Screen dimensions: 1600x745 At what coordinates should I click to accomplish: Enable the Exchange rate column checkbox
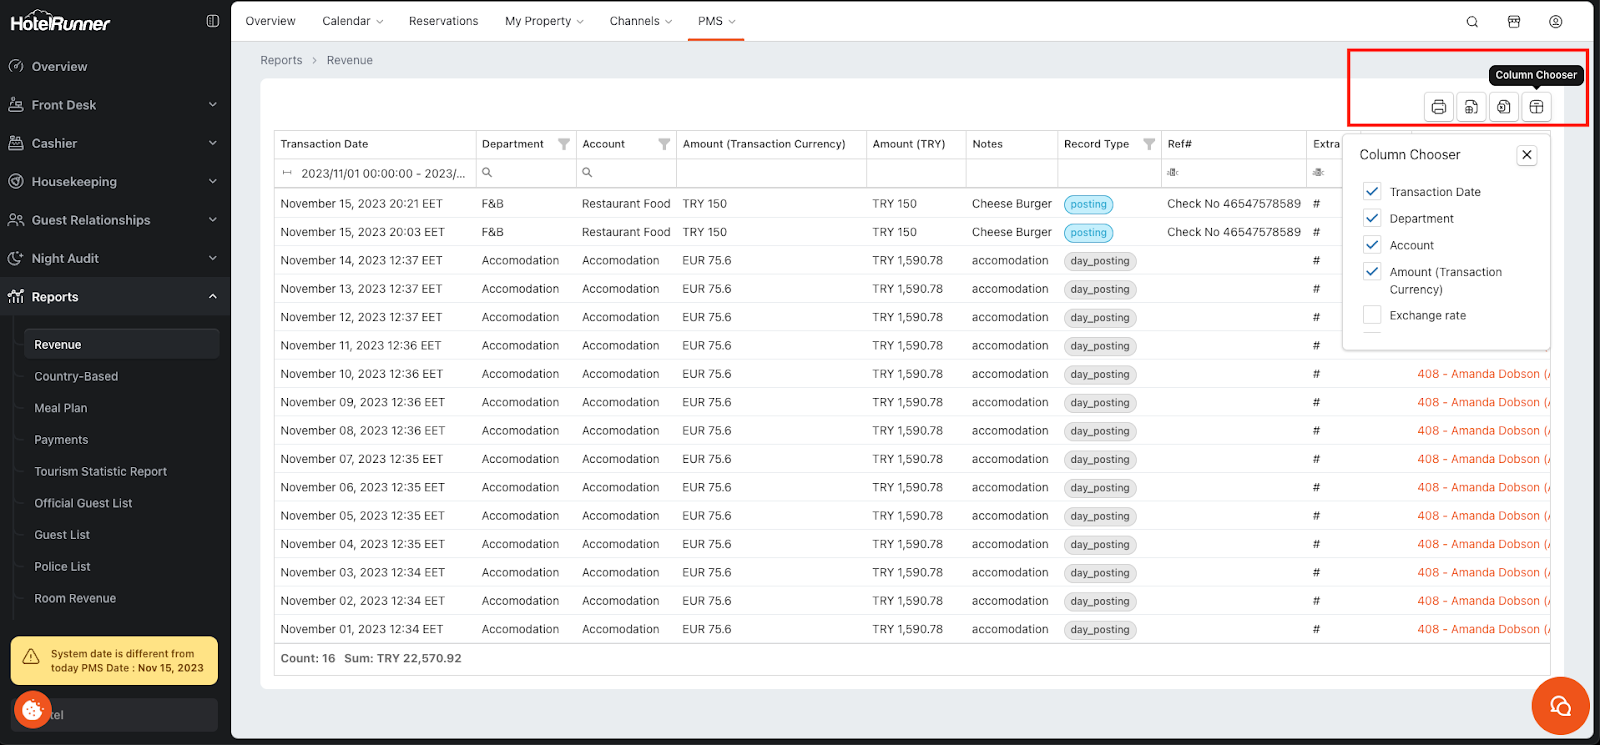tap(1372, 315)
